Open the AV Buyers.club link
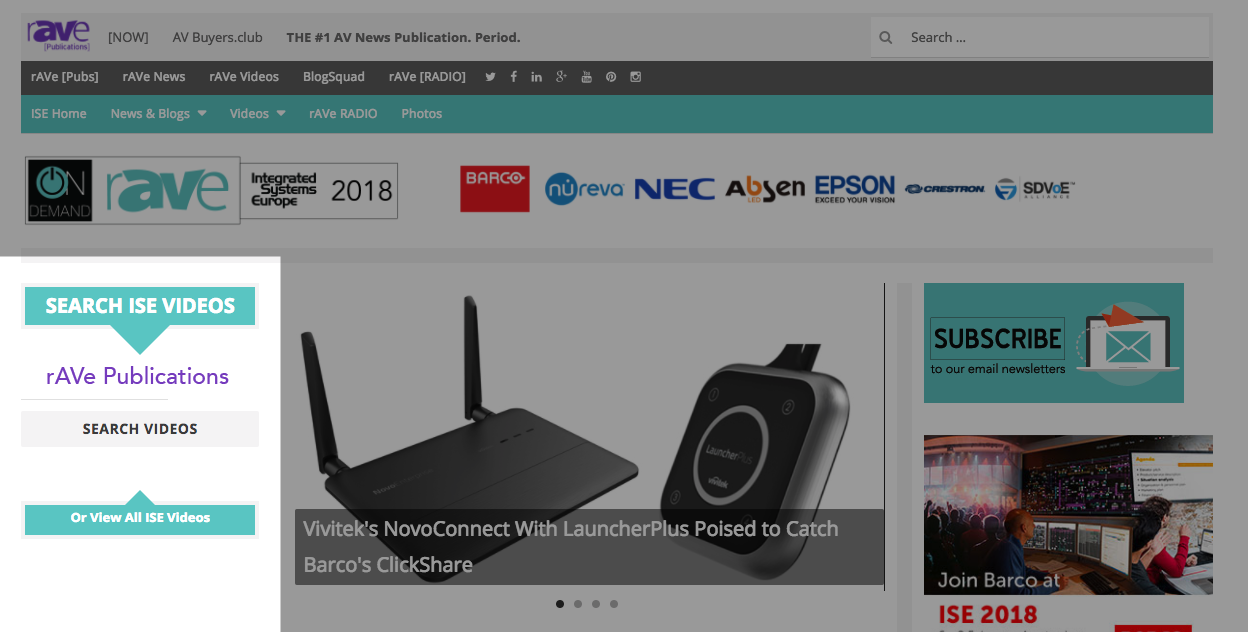The width and height of the screenshot is (1248, 632). click(x=217, y=38)
